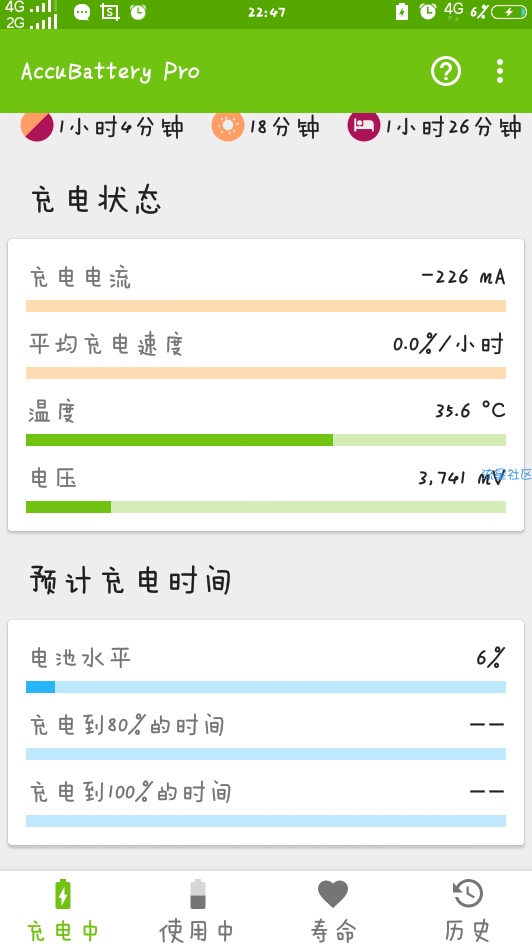Tap the message notification status icon
The height and width of the screenshot is (949, 532).
pos(82,12)
